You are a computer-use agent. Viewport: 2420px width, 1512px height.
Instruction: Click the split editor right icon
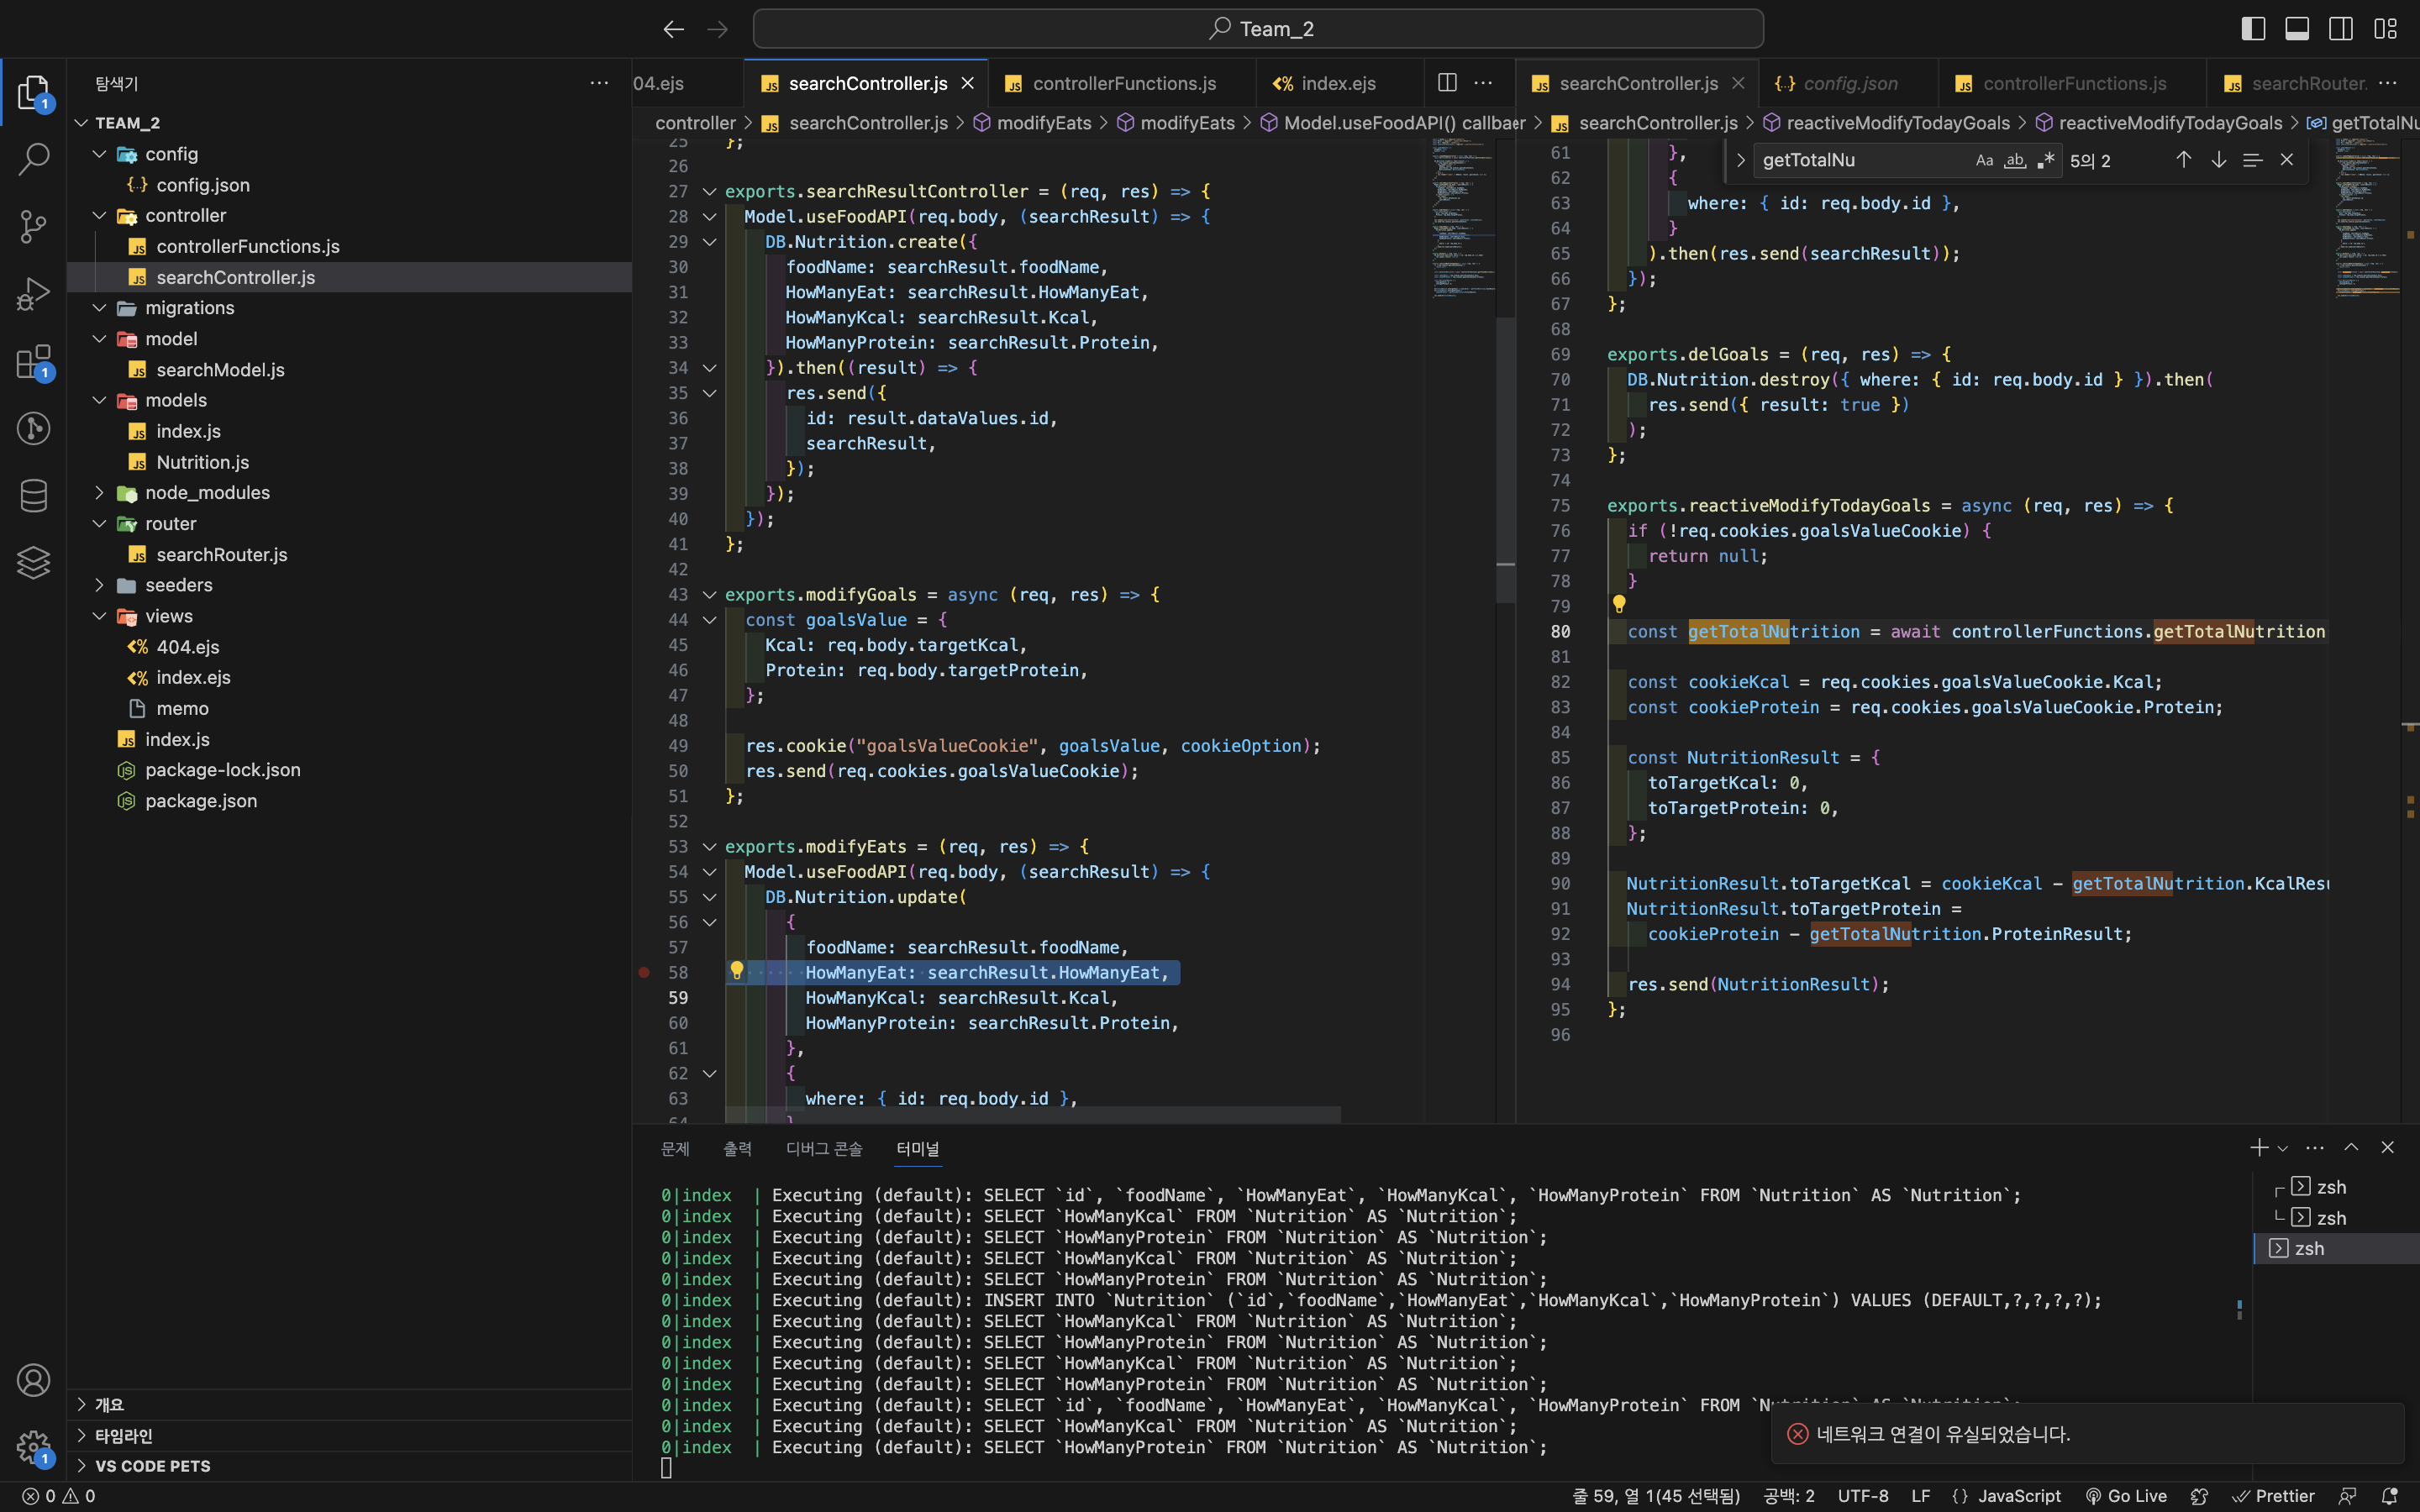1446,83
